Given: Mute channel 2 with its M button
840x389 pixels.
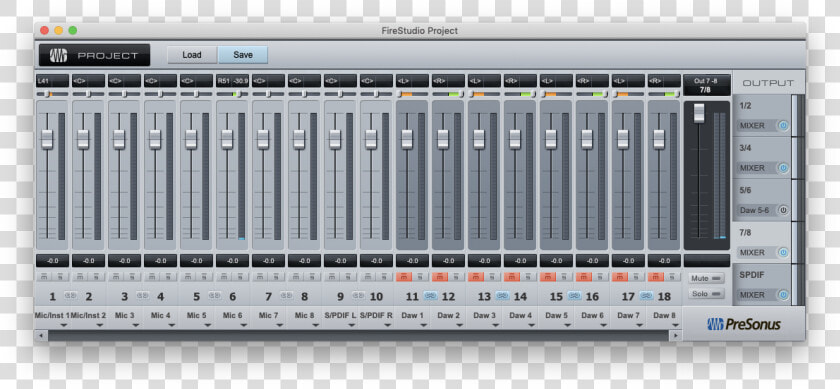Looking at the screenshot, I should pyautogui.click(x=80, y=276).
